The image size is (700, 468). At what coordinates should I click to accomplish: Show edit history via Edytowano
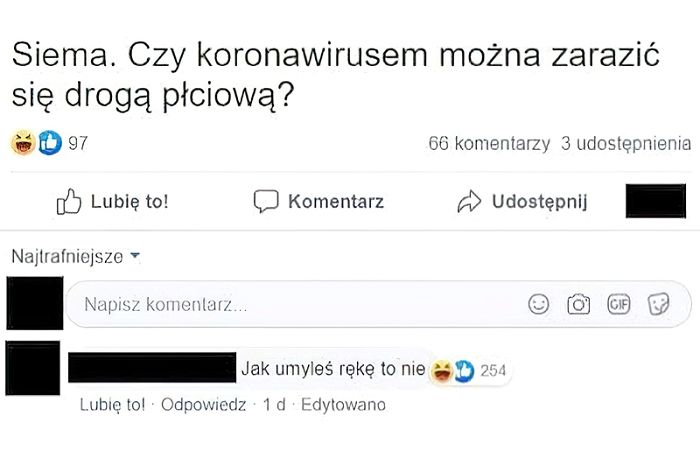point(343,405)
